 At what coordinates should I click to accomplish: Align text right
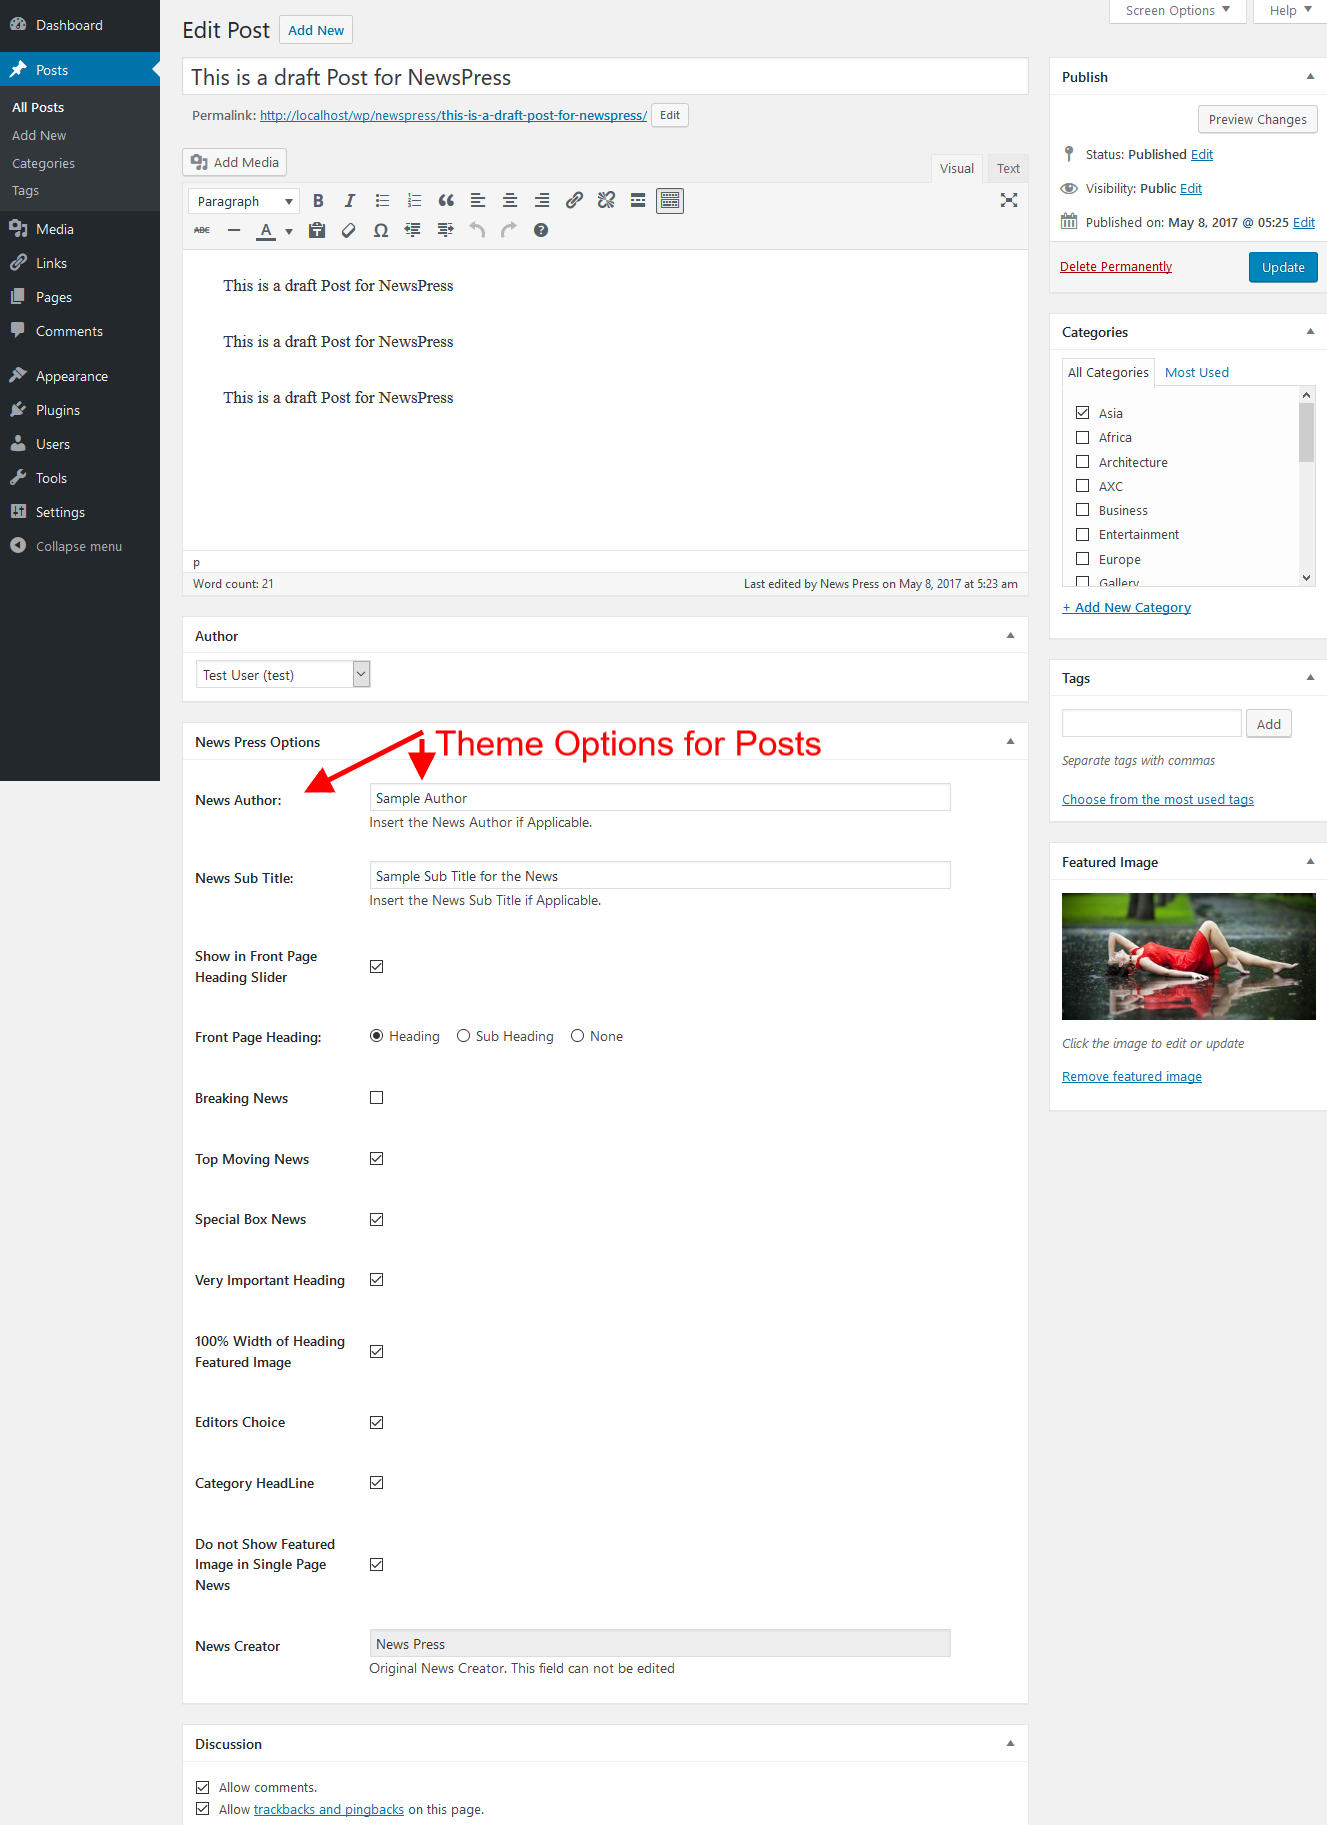click(542, 201)
